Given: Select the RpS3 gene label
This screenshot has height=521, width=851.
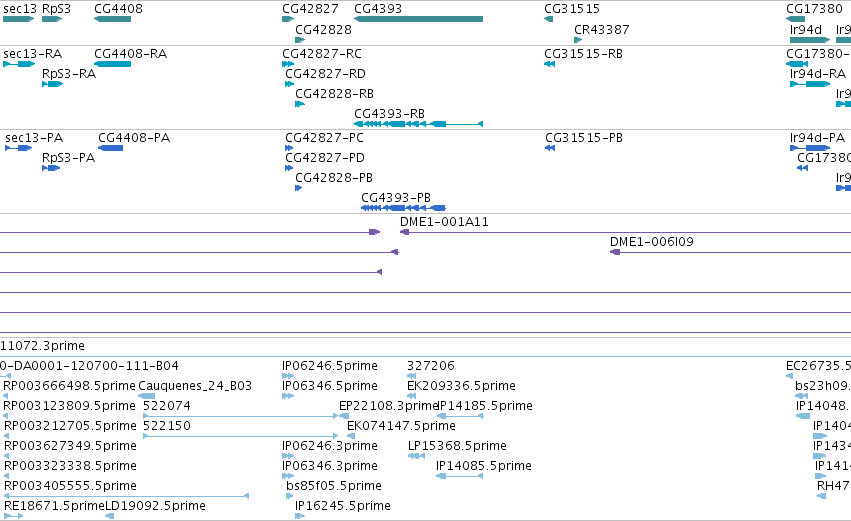Looking at the screenshot, I should click(x=56, y=9).
